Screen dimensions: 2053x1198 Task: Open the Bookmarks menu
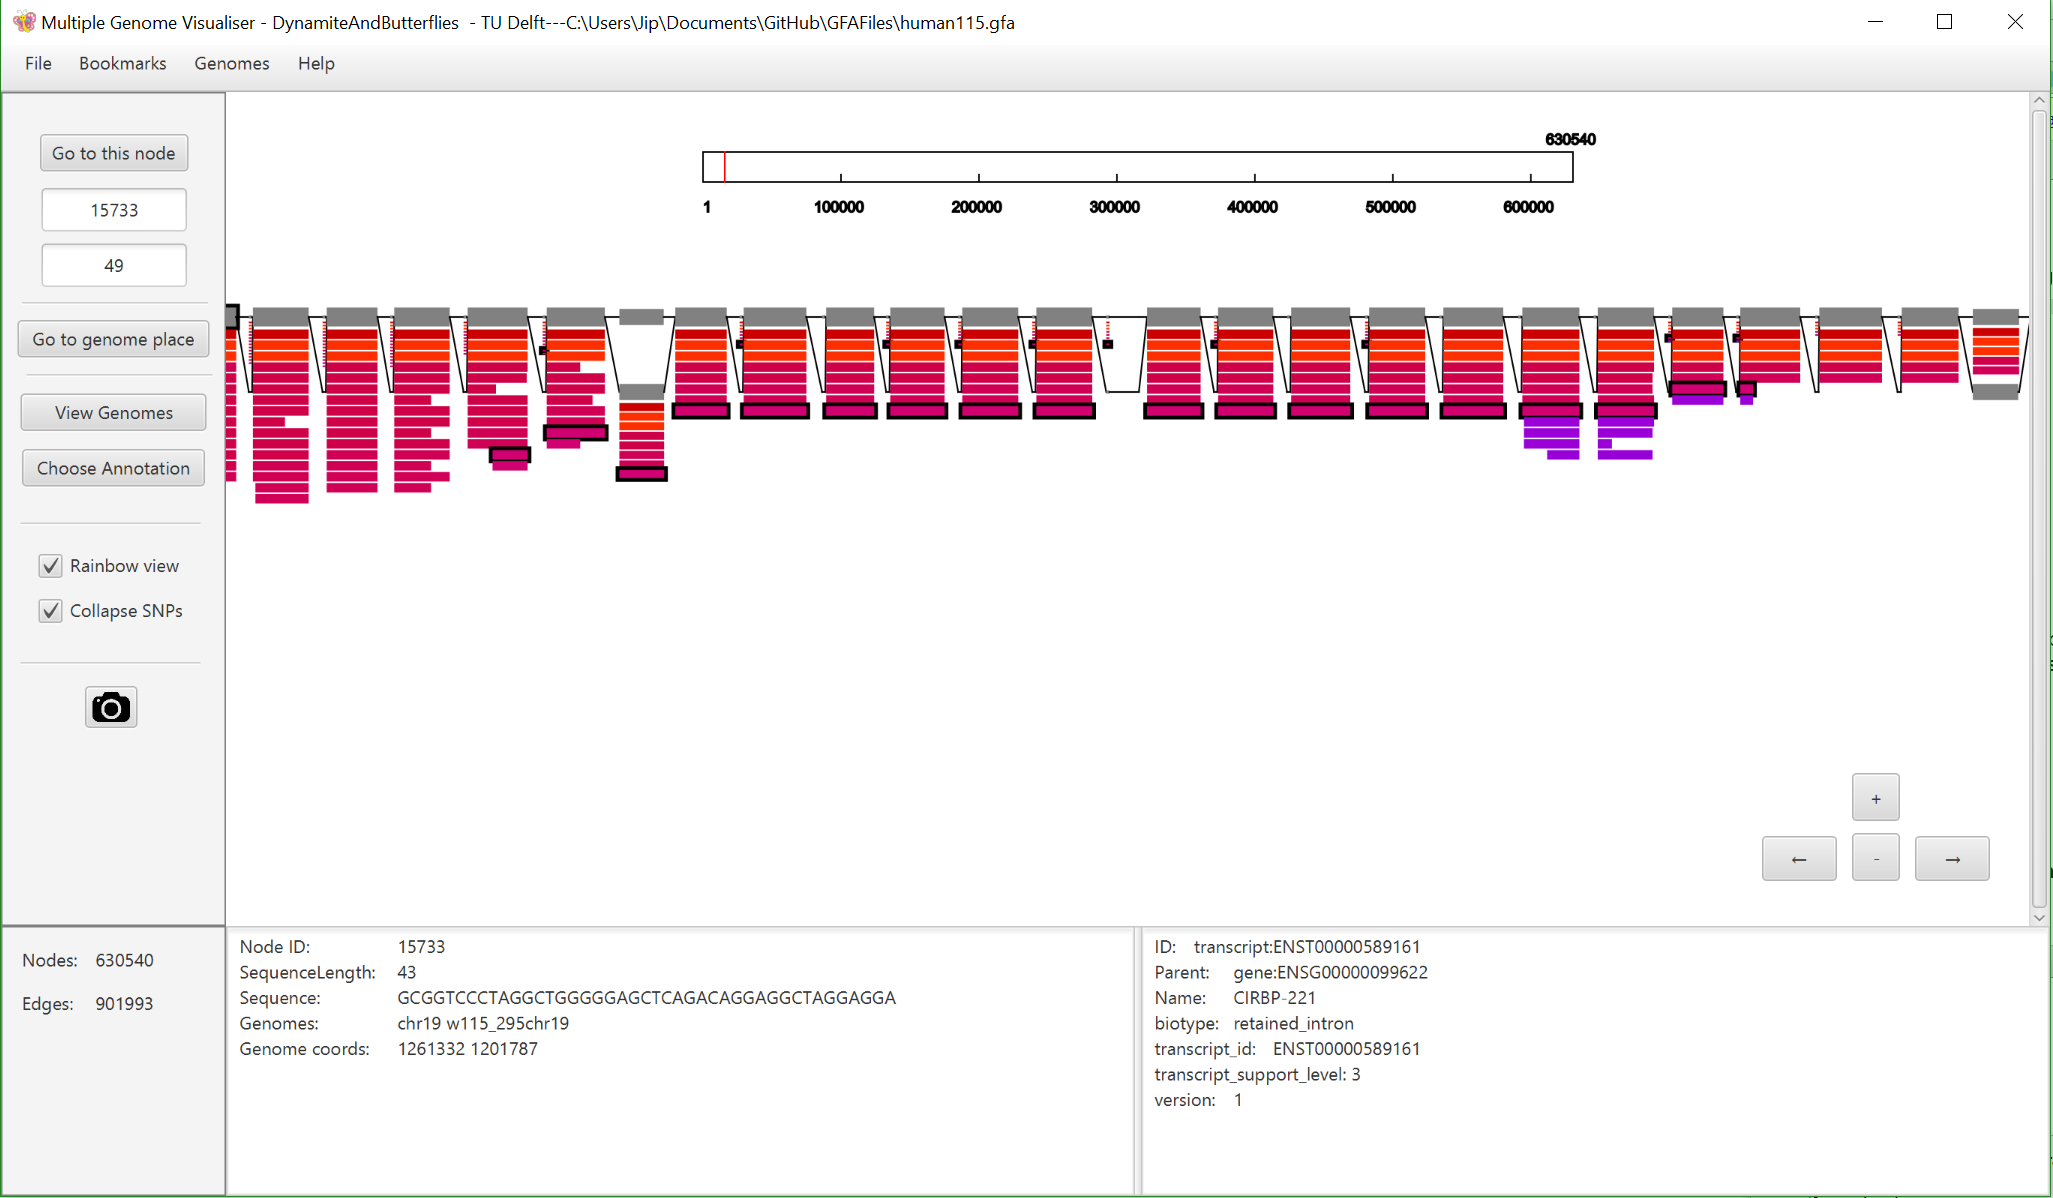coord(122,63)
